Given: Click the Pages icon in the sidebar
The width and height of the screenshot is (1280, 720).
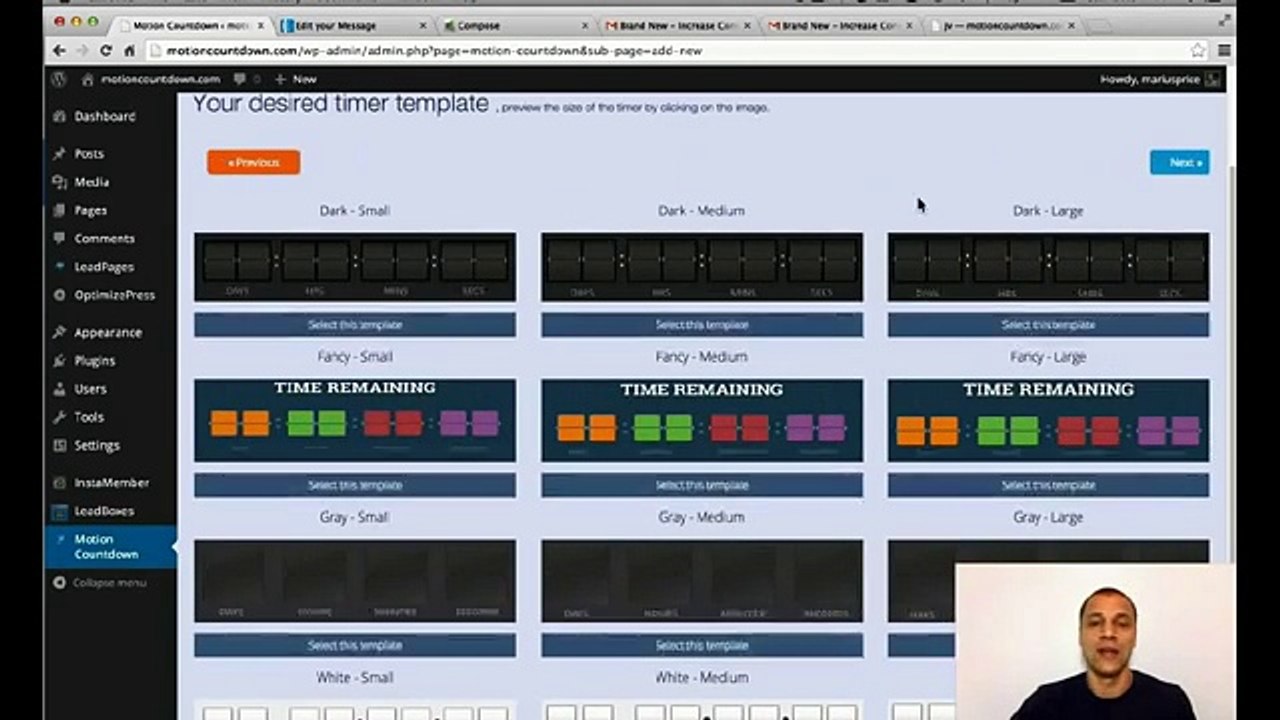Looking at the screenshot, I should 60,210.
